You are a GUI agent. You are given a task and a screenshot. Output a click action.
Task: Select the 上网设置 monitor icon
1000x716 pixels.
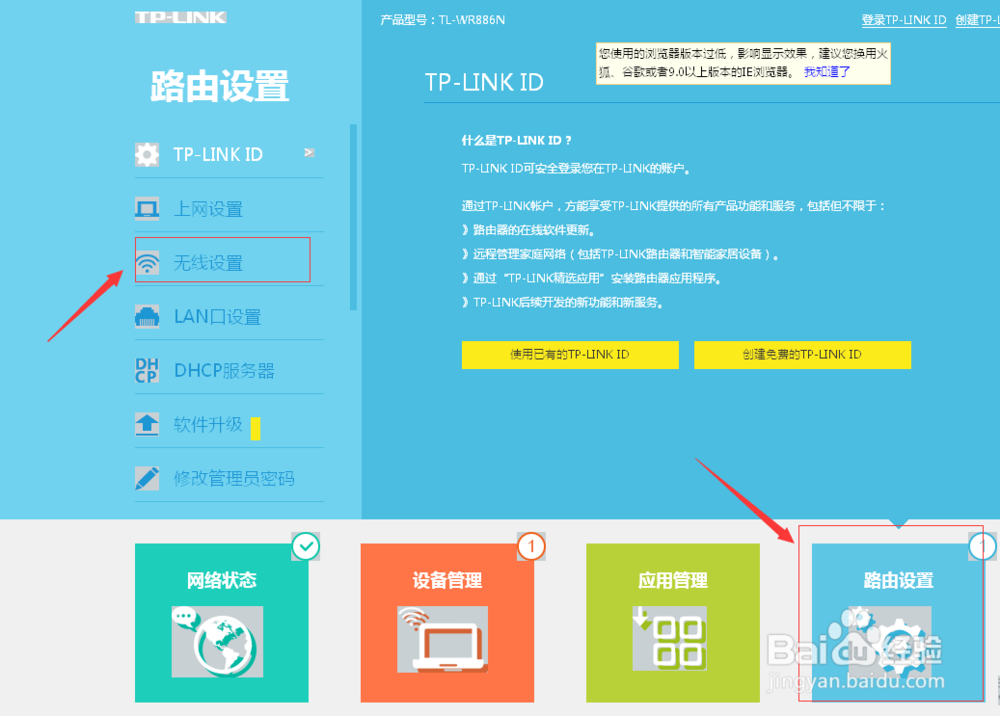click(146, 208)
